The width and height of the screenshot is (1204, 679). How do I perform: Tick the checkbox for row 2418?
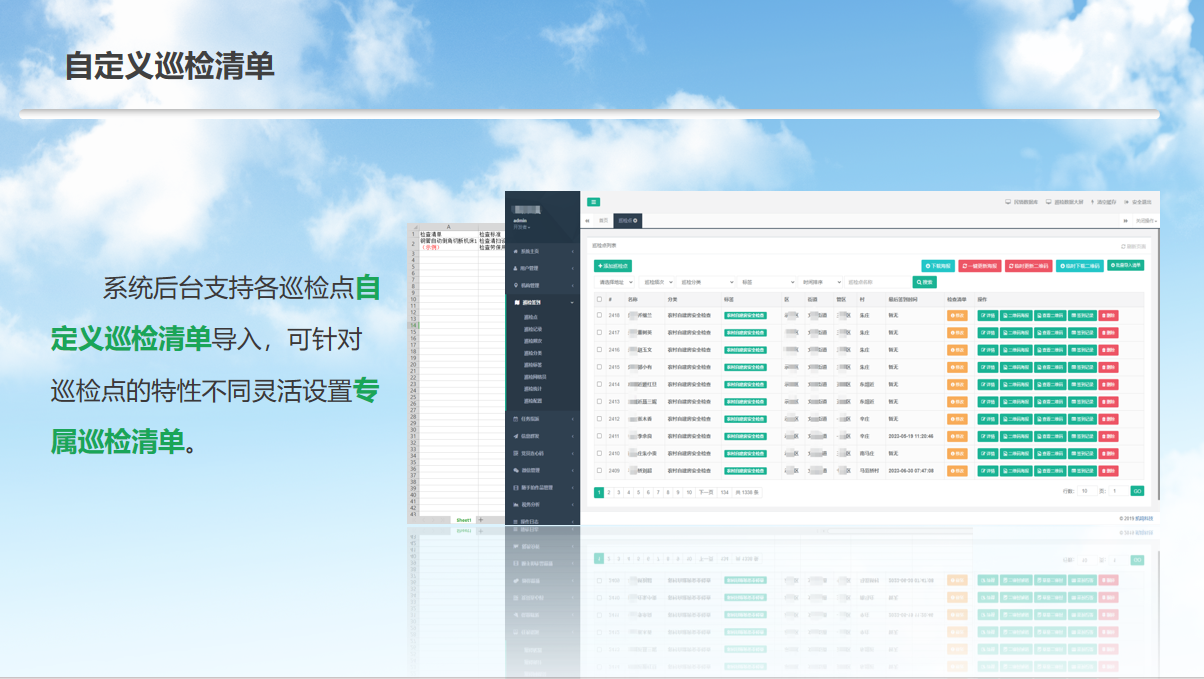click(x=600, y=316)
